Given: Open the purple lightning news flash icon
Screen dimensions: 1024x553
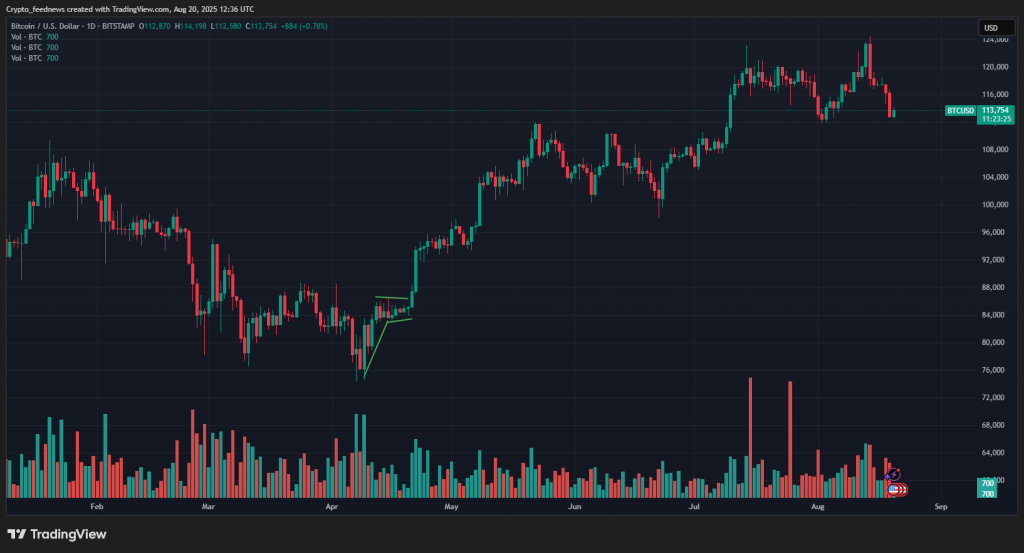Looking at the screenshot, I should click(894, 473).
